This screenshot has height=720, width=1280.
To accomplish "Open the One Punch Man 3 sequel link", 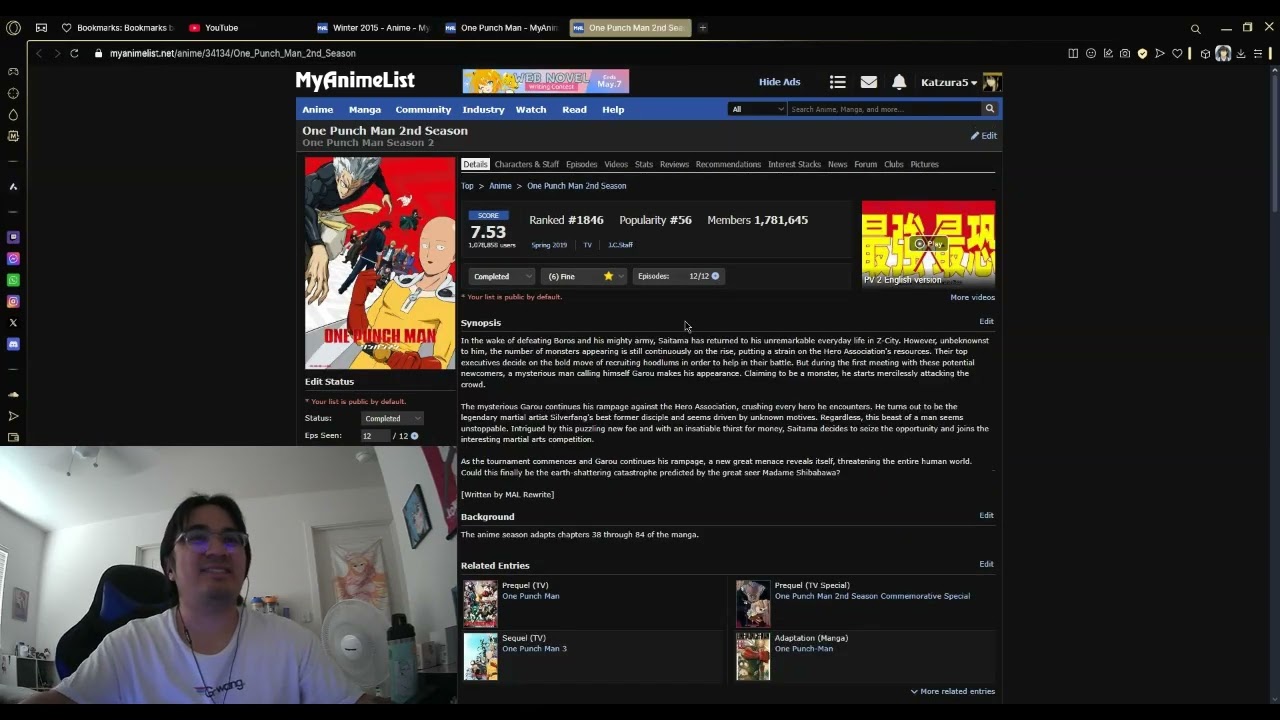I will [534, 649].
